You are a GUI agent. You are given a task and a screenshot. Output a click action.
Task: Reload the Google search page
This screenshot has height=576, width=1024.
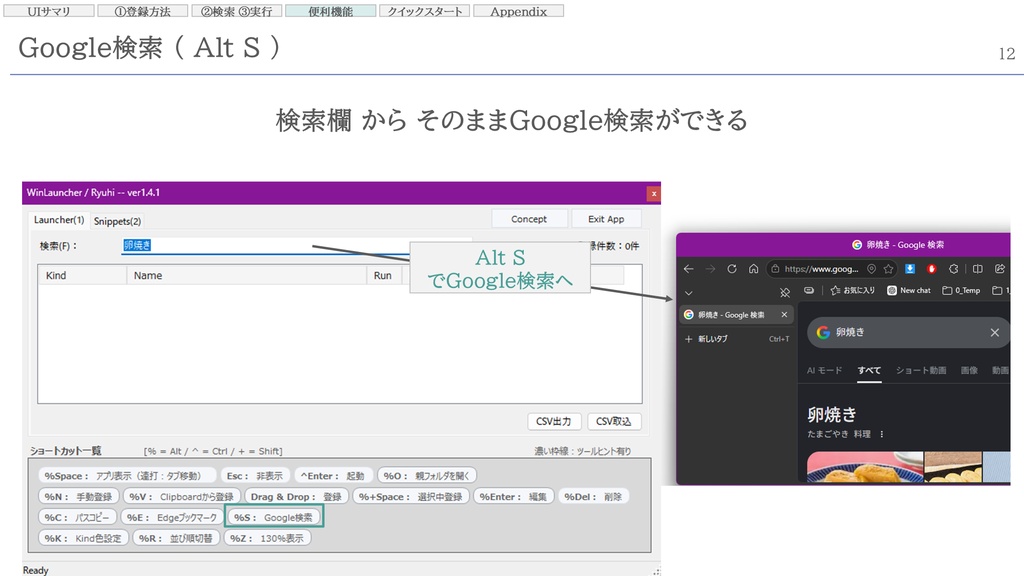tap(732, 269)
